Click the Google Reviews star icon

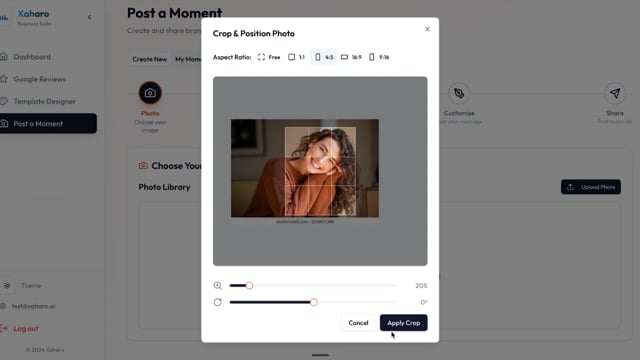(4, 79)
